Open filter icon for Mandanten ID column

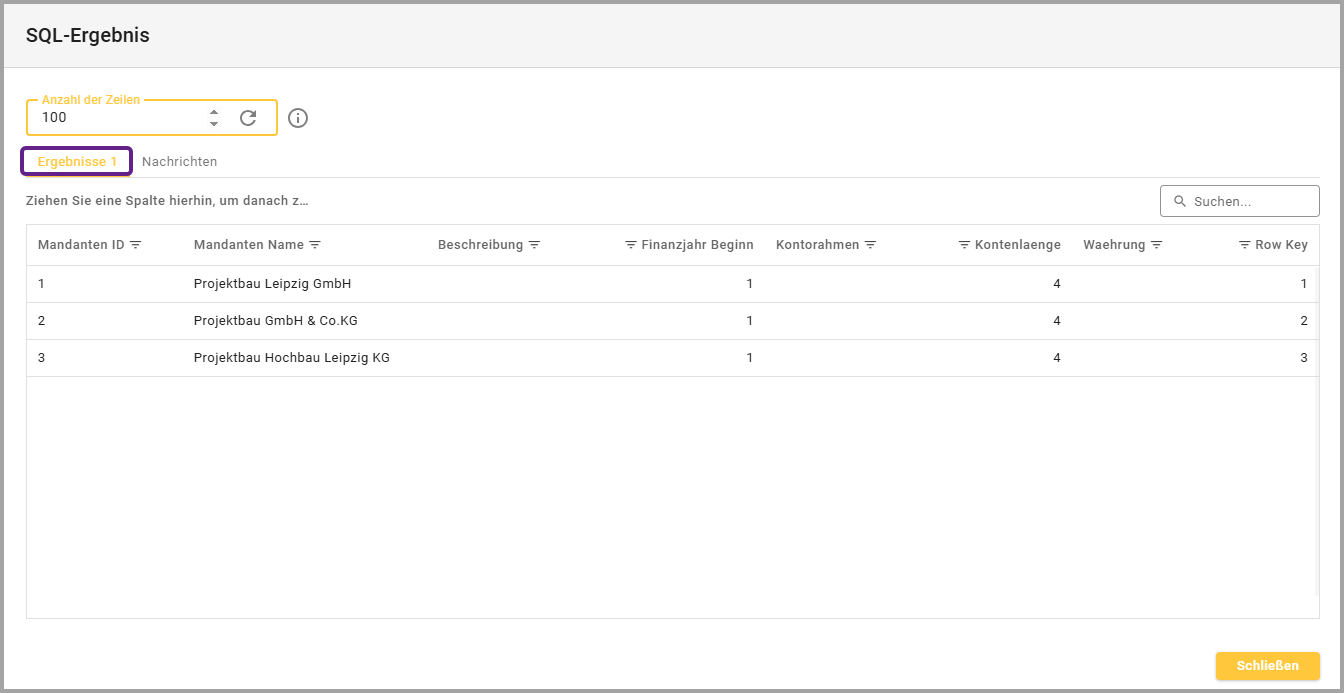point(136,245)
